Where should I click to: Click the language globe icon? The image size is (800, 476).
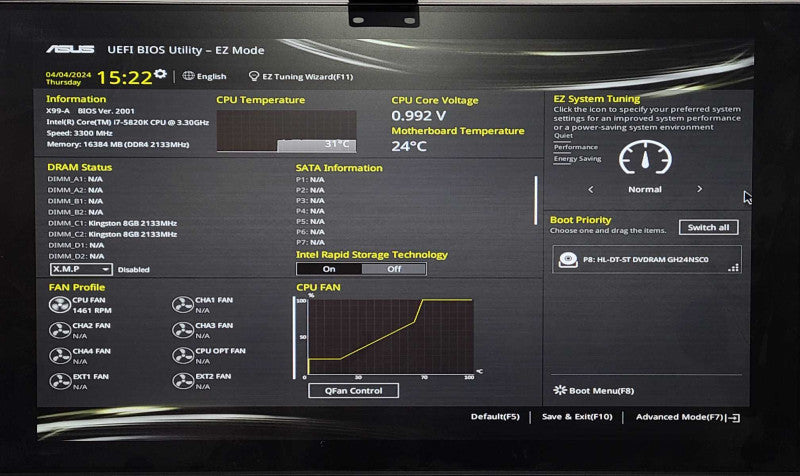pos(188,76)
